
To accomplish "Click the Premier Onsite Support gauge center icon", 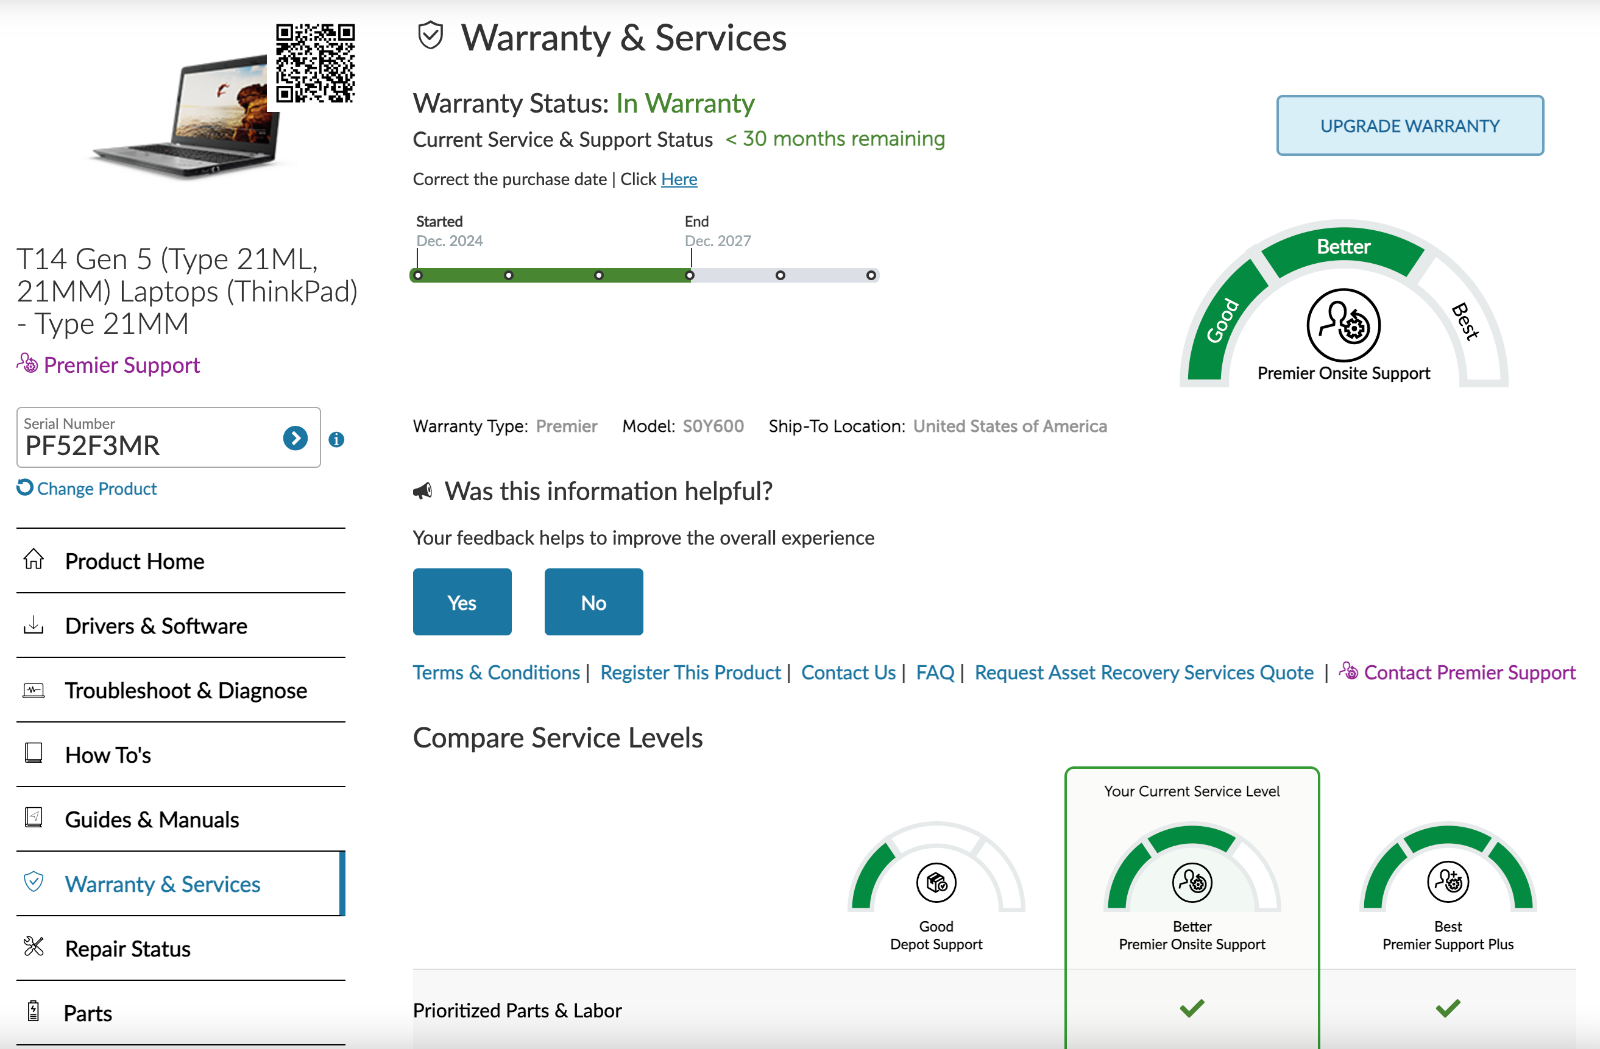I will click(x=1344, y=325).
